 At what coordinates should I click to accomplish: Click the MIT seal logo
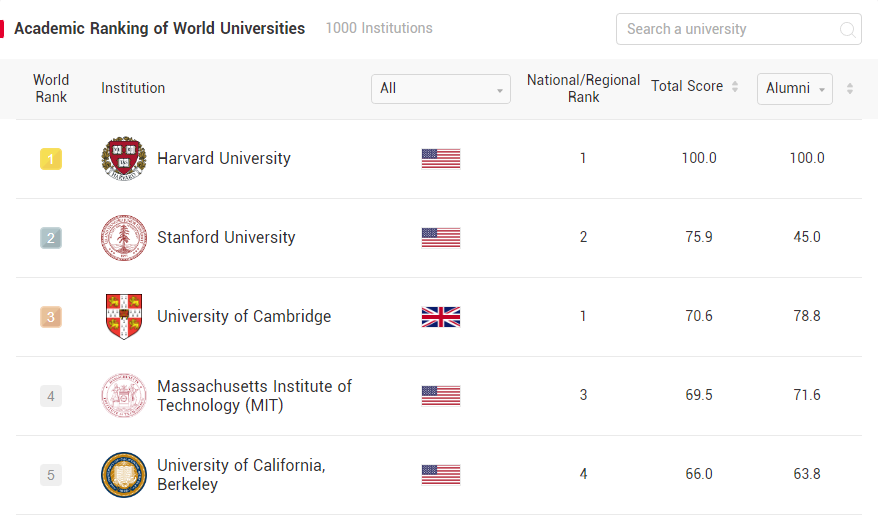[x=124, y=396]
